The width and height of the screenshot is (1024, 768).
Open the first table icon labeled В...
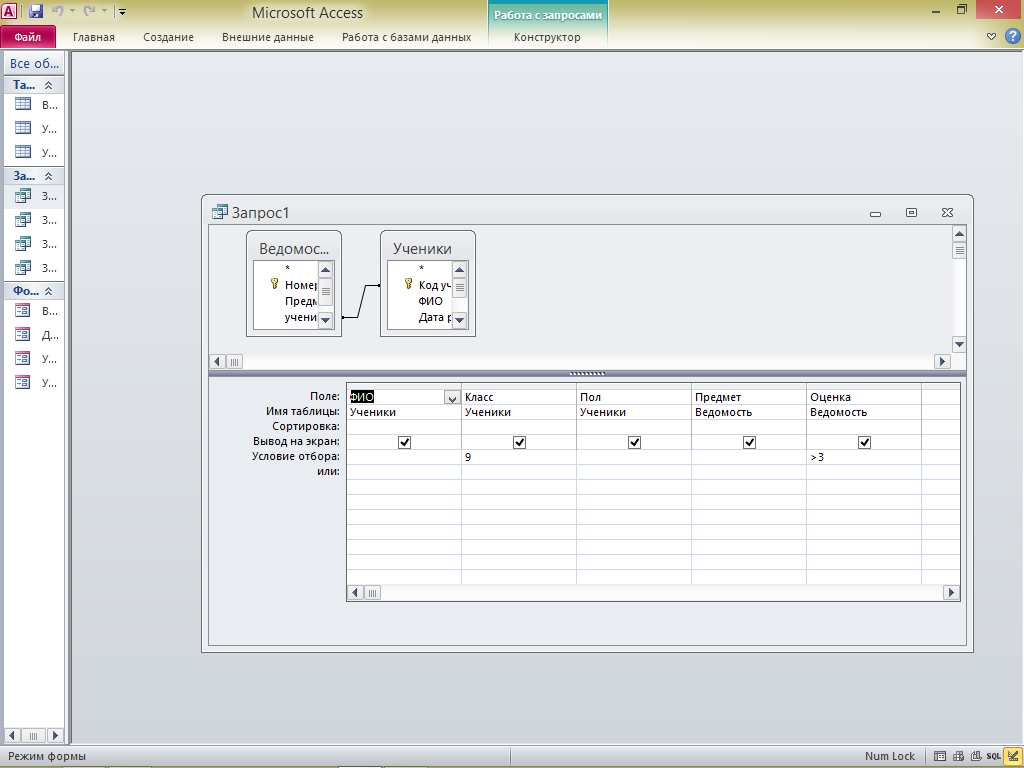[x=23, y=104]
